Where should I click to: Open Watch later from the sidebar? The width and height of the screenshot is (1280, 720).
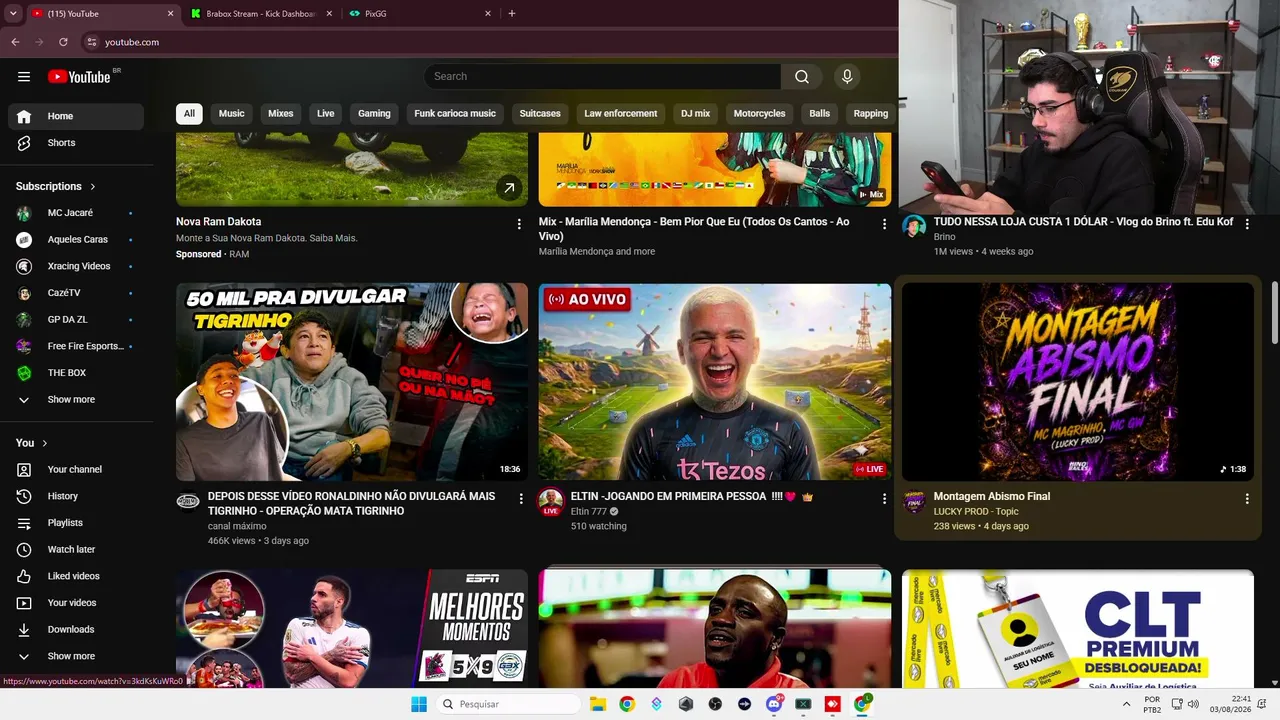[x=76, y=550]
